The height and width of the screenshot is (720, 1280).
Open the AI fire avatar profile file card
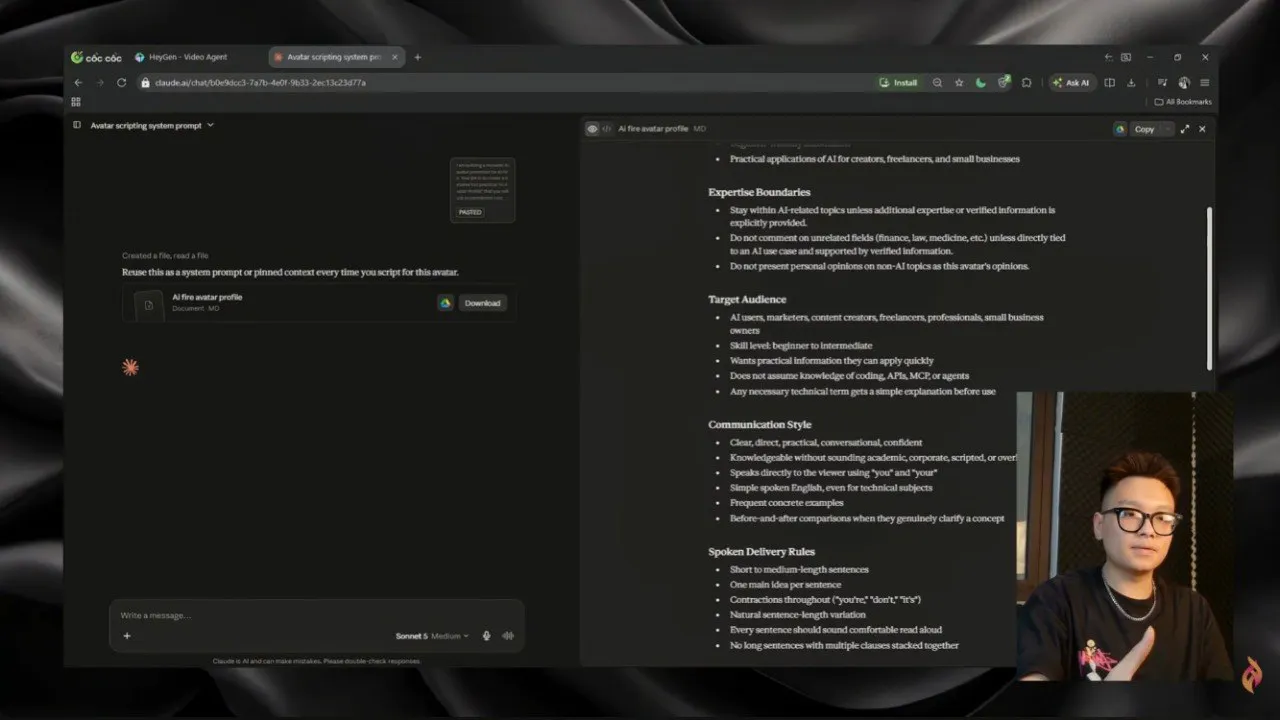319,303
